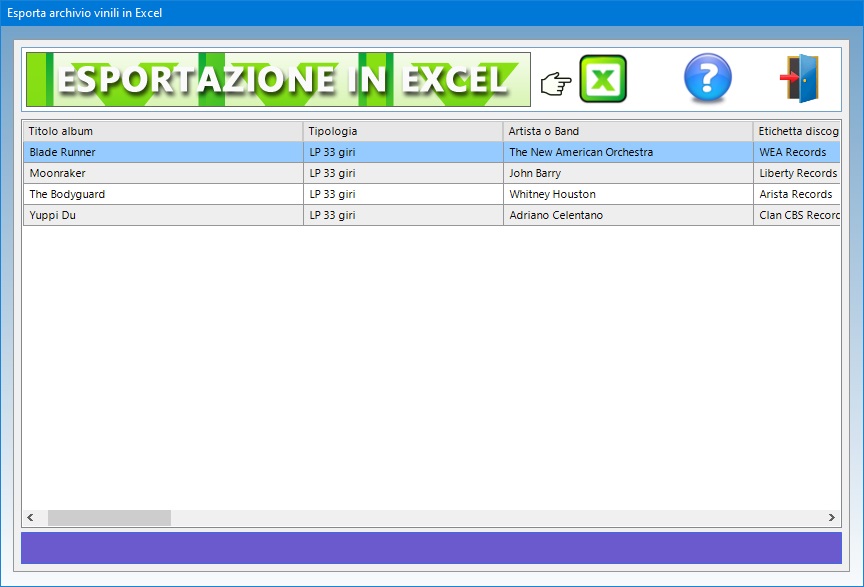864x587 pixels.
Task: Sort by Titolo album column header
Action: pyautogui.click(x=162, y=131)
